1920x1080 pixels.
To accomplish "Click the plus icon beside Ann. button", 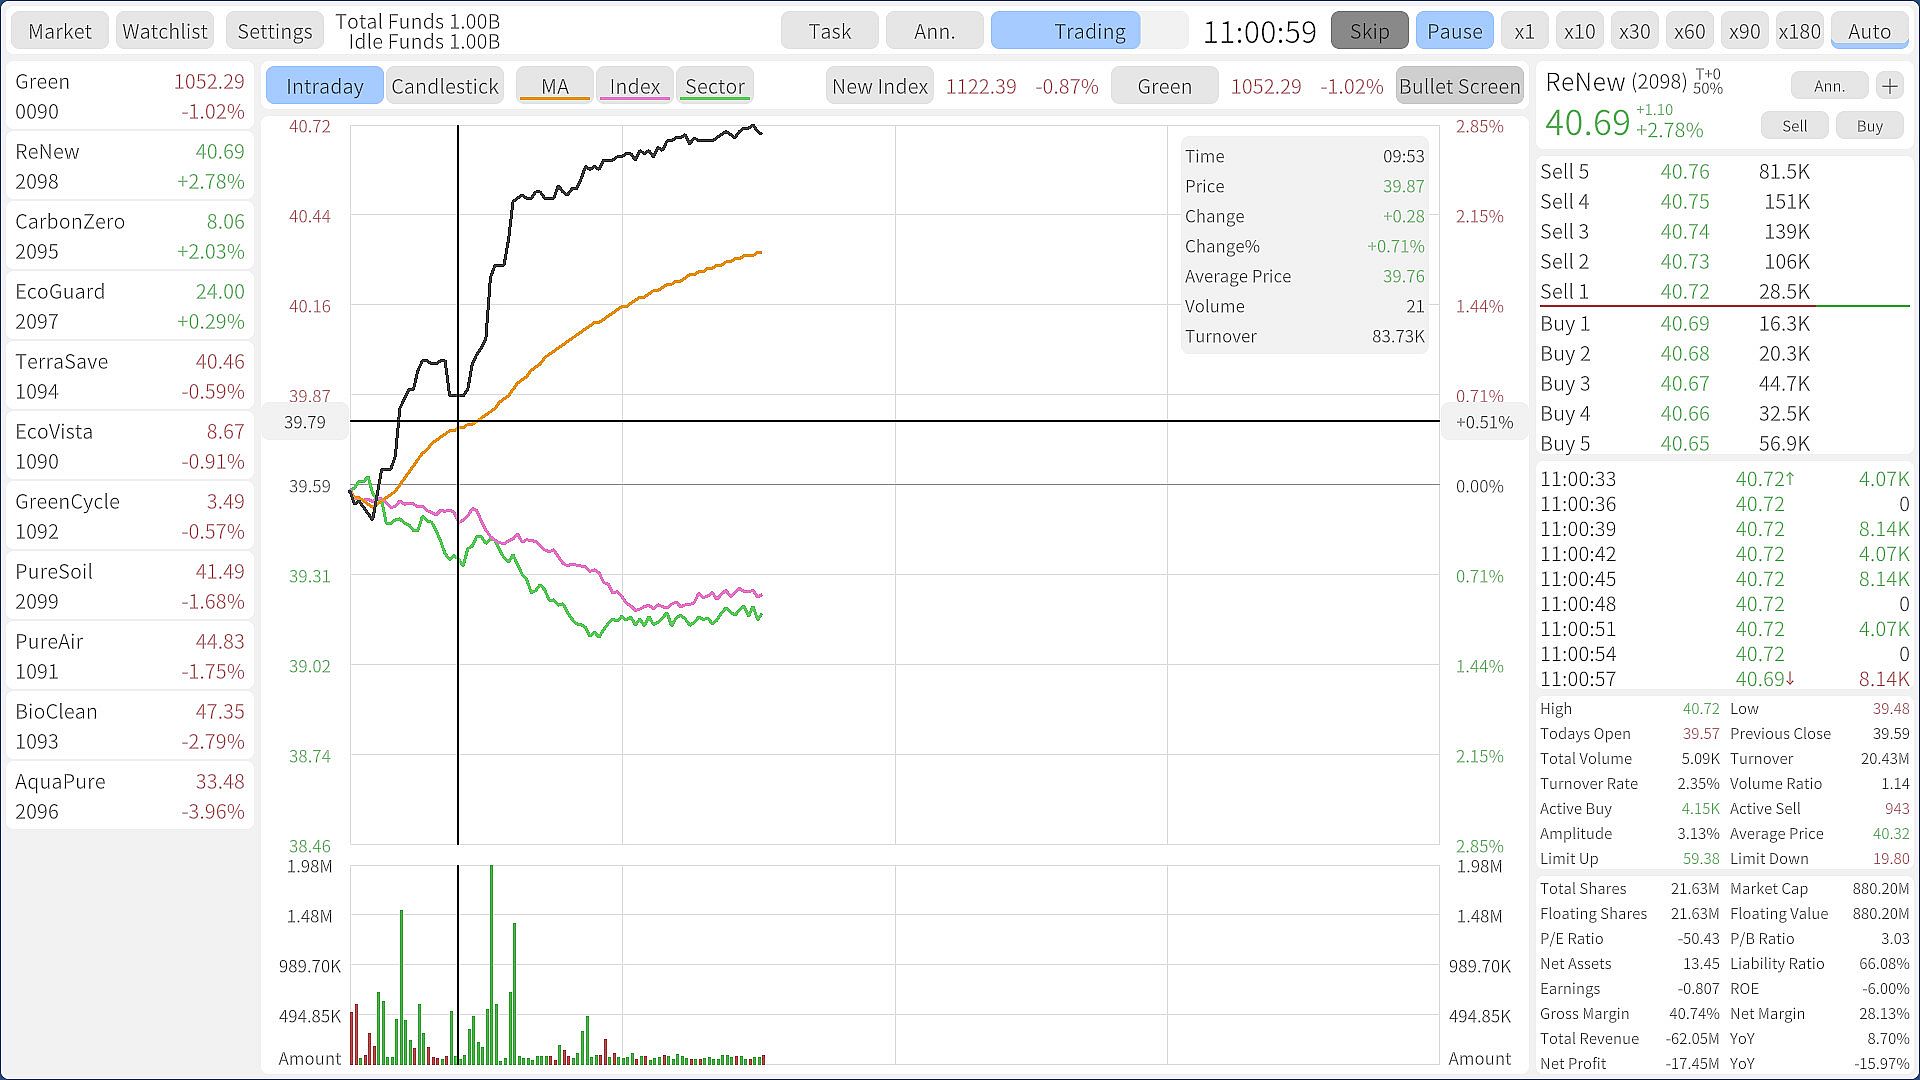I will click(x=1889, y=86).
